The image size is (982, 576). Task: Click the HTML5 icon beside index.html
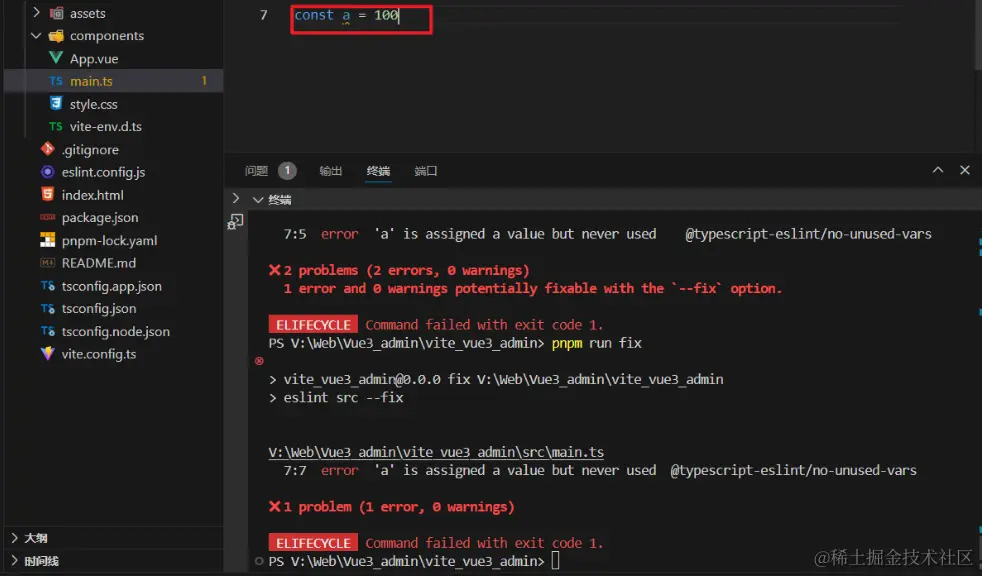coord(48,194)
